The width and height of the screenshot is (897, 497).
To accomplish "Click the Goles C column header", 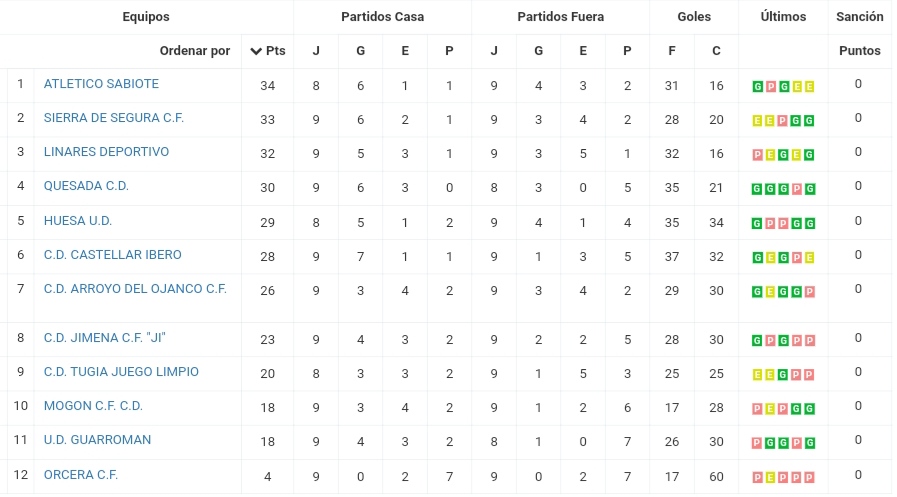I will [x=716, y=51].
